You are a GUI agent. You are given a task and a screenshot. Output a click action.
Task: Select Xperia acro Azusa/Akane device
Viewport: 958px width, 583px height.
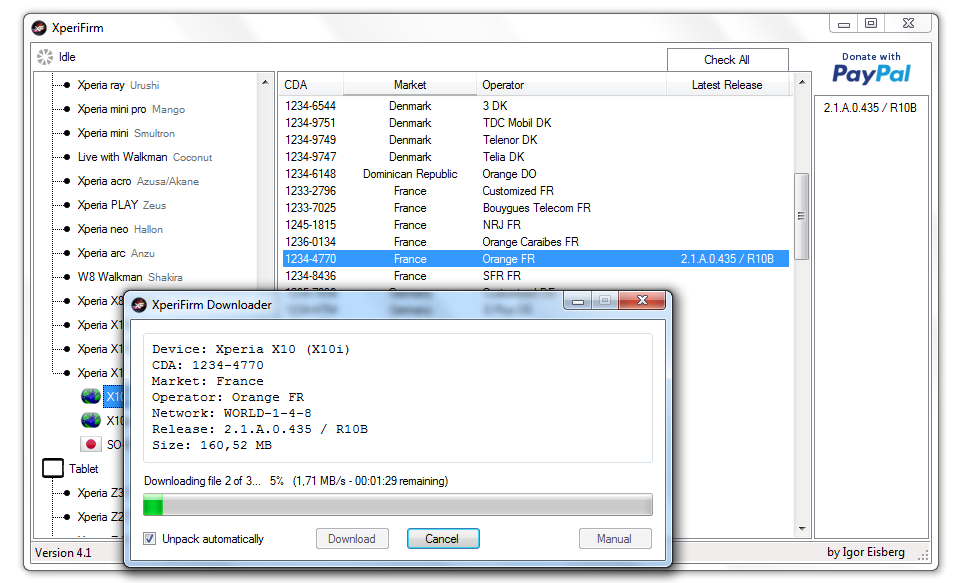[138, 181]
